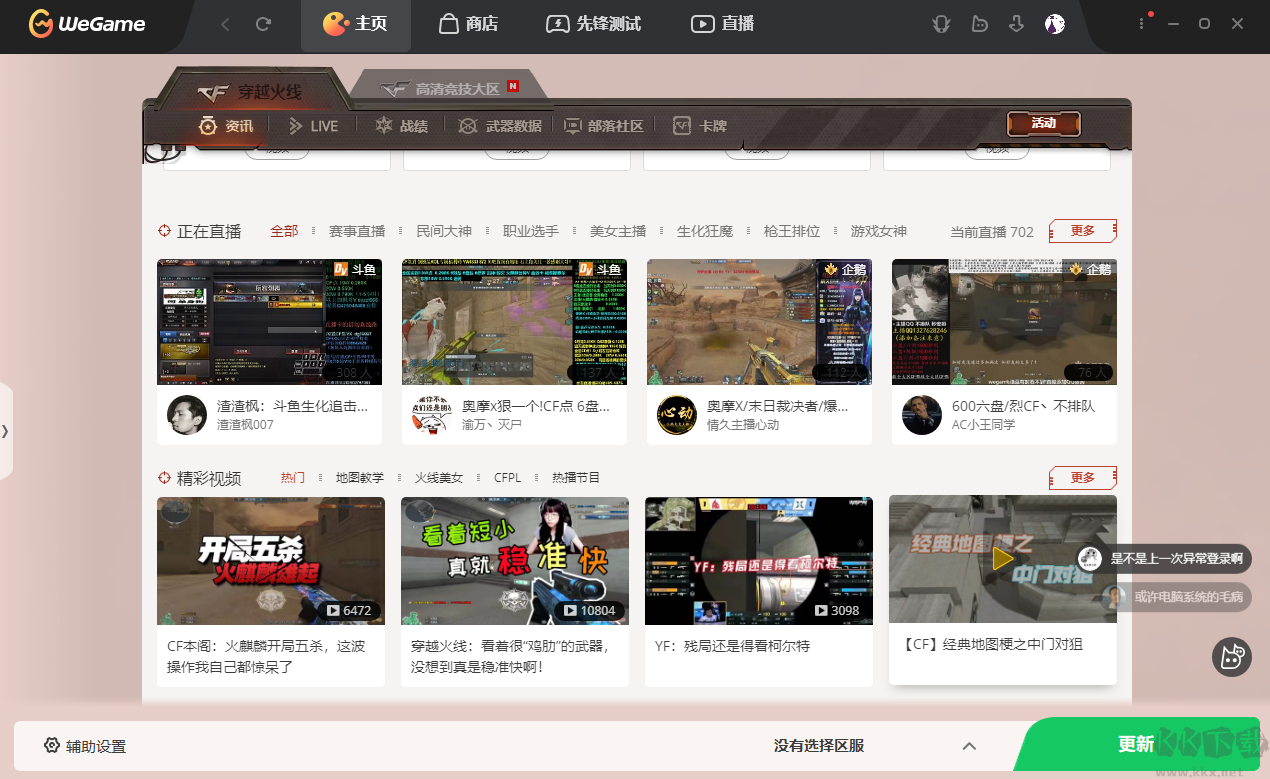Open the download manager icon
This screenshot has width=1270, height=779.
pos(1017,24)
